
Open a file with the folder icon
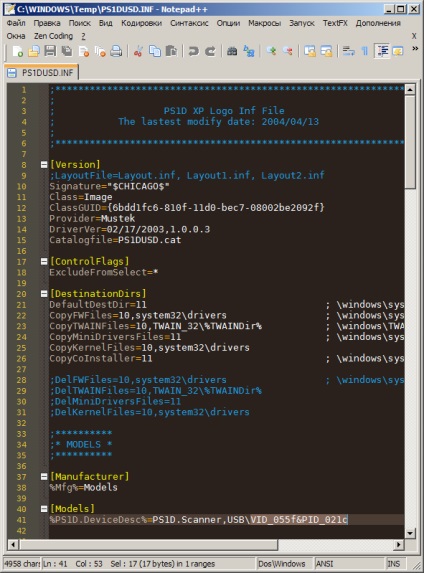tap(34, 52)
